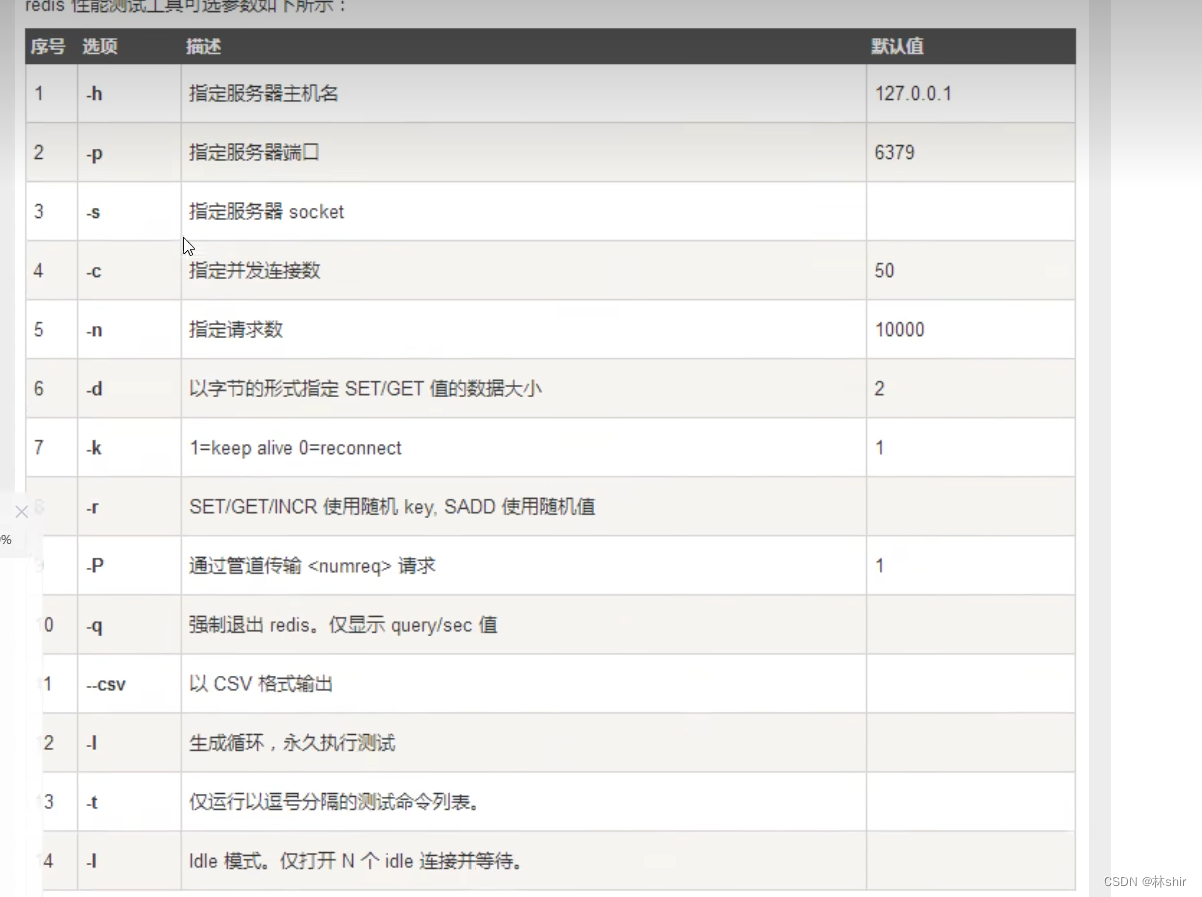Click row number 7
This screenshot has height=897, width=1202.
pyautogui.click(x=39, y=448)
